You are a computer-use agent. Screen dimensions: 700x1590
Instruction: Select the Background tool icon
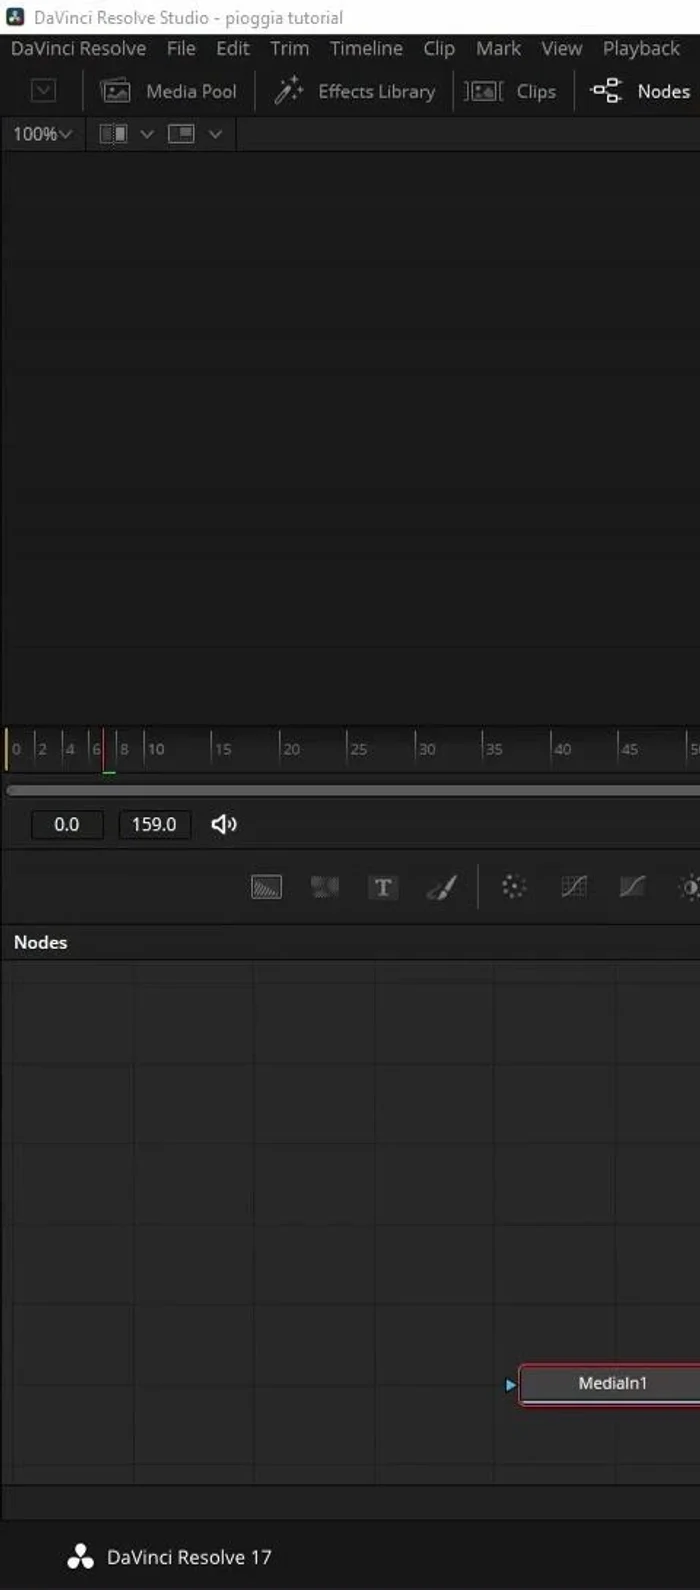tap(266, 887)
